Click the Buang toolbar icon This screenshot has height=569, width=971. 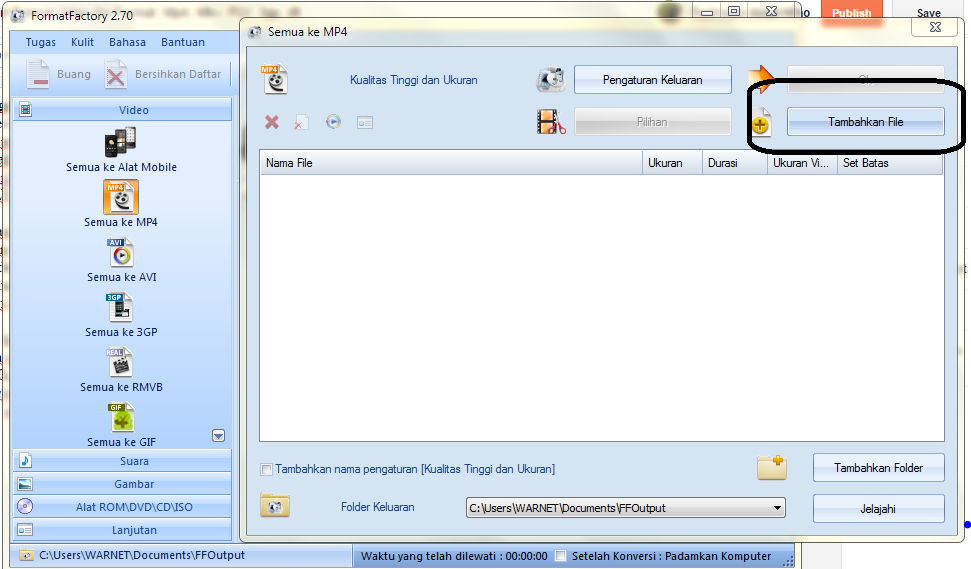(x=37, y=74)
